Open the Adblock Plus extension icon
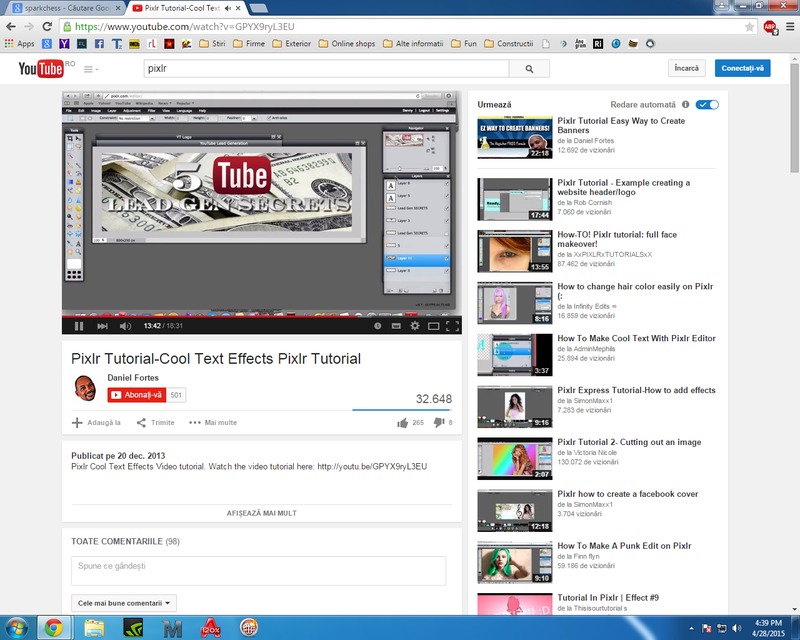Screen dimensions: 800x640 [770, 27]
